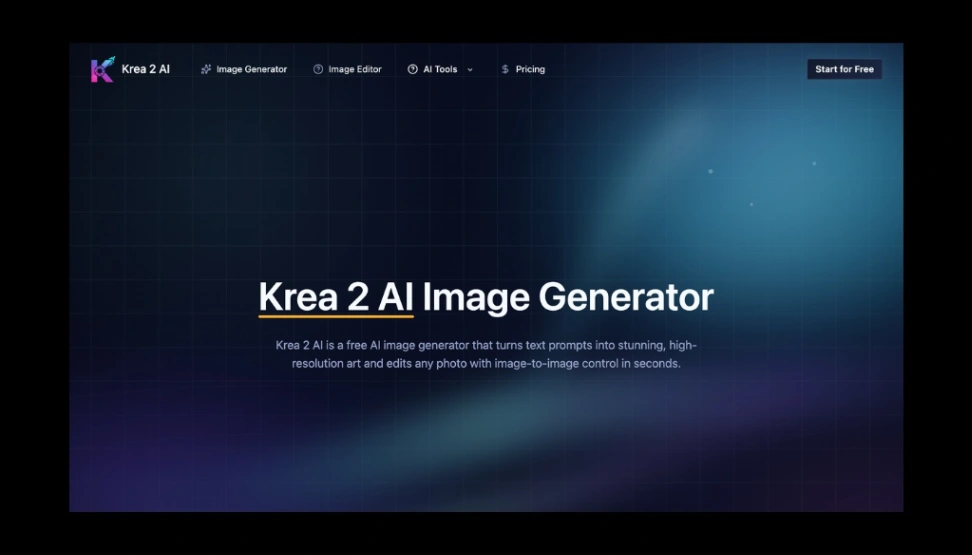
Task: Click the Krea 2 AI logo icon
Action: click(103, 69)
